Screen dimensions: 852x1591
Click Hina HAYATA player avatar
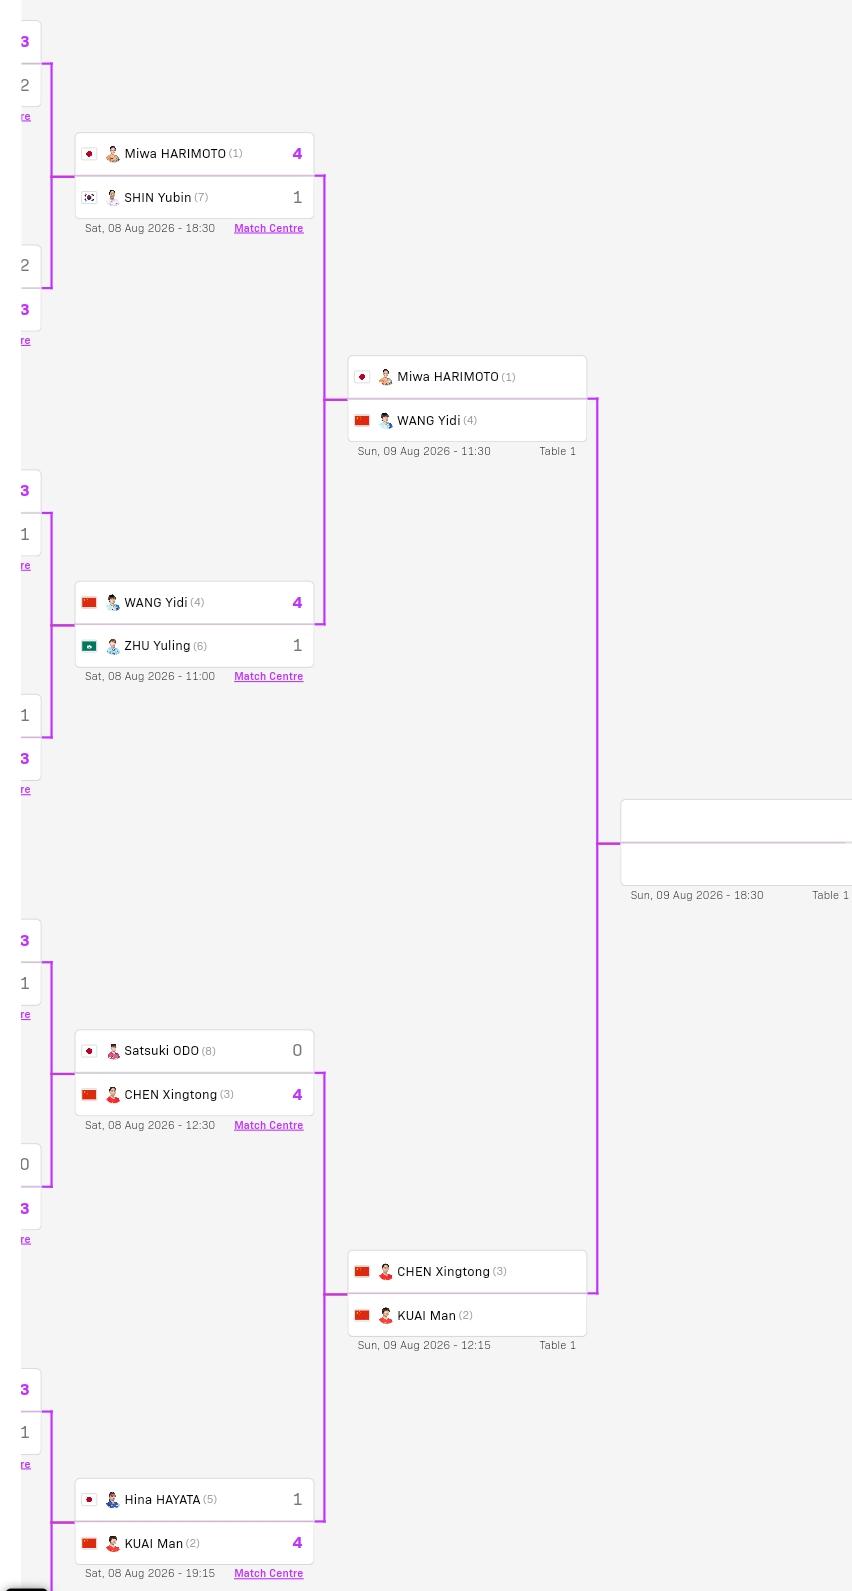coord(113,1500)
